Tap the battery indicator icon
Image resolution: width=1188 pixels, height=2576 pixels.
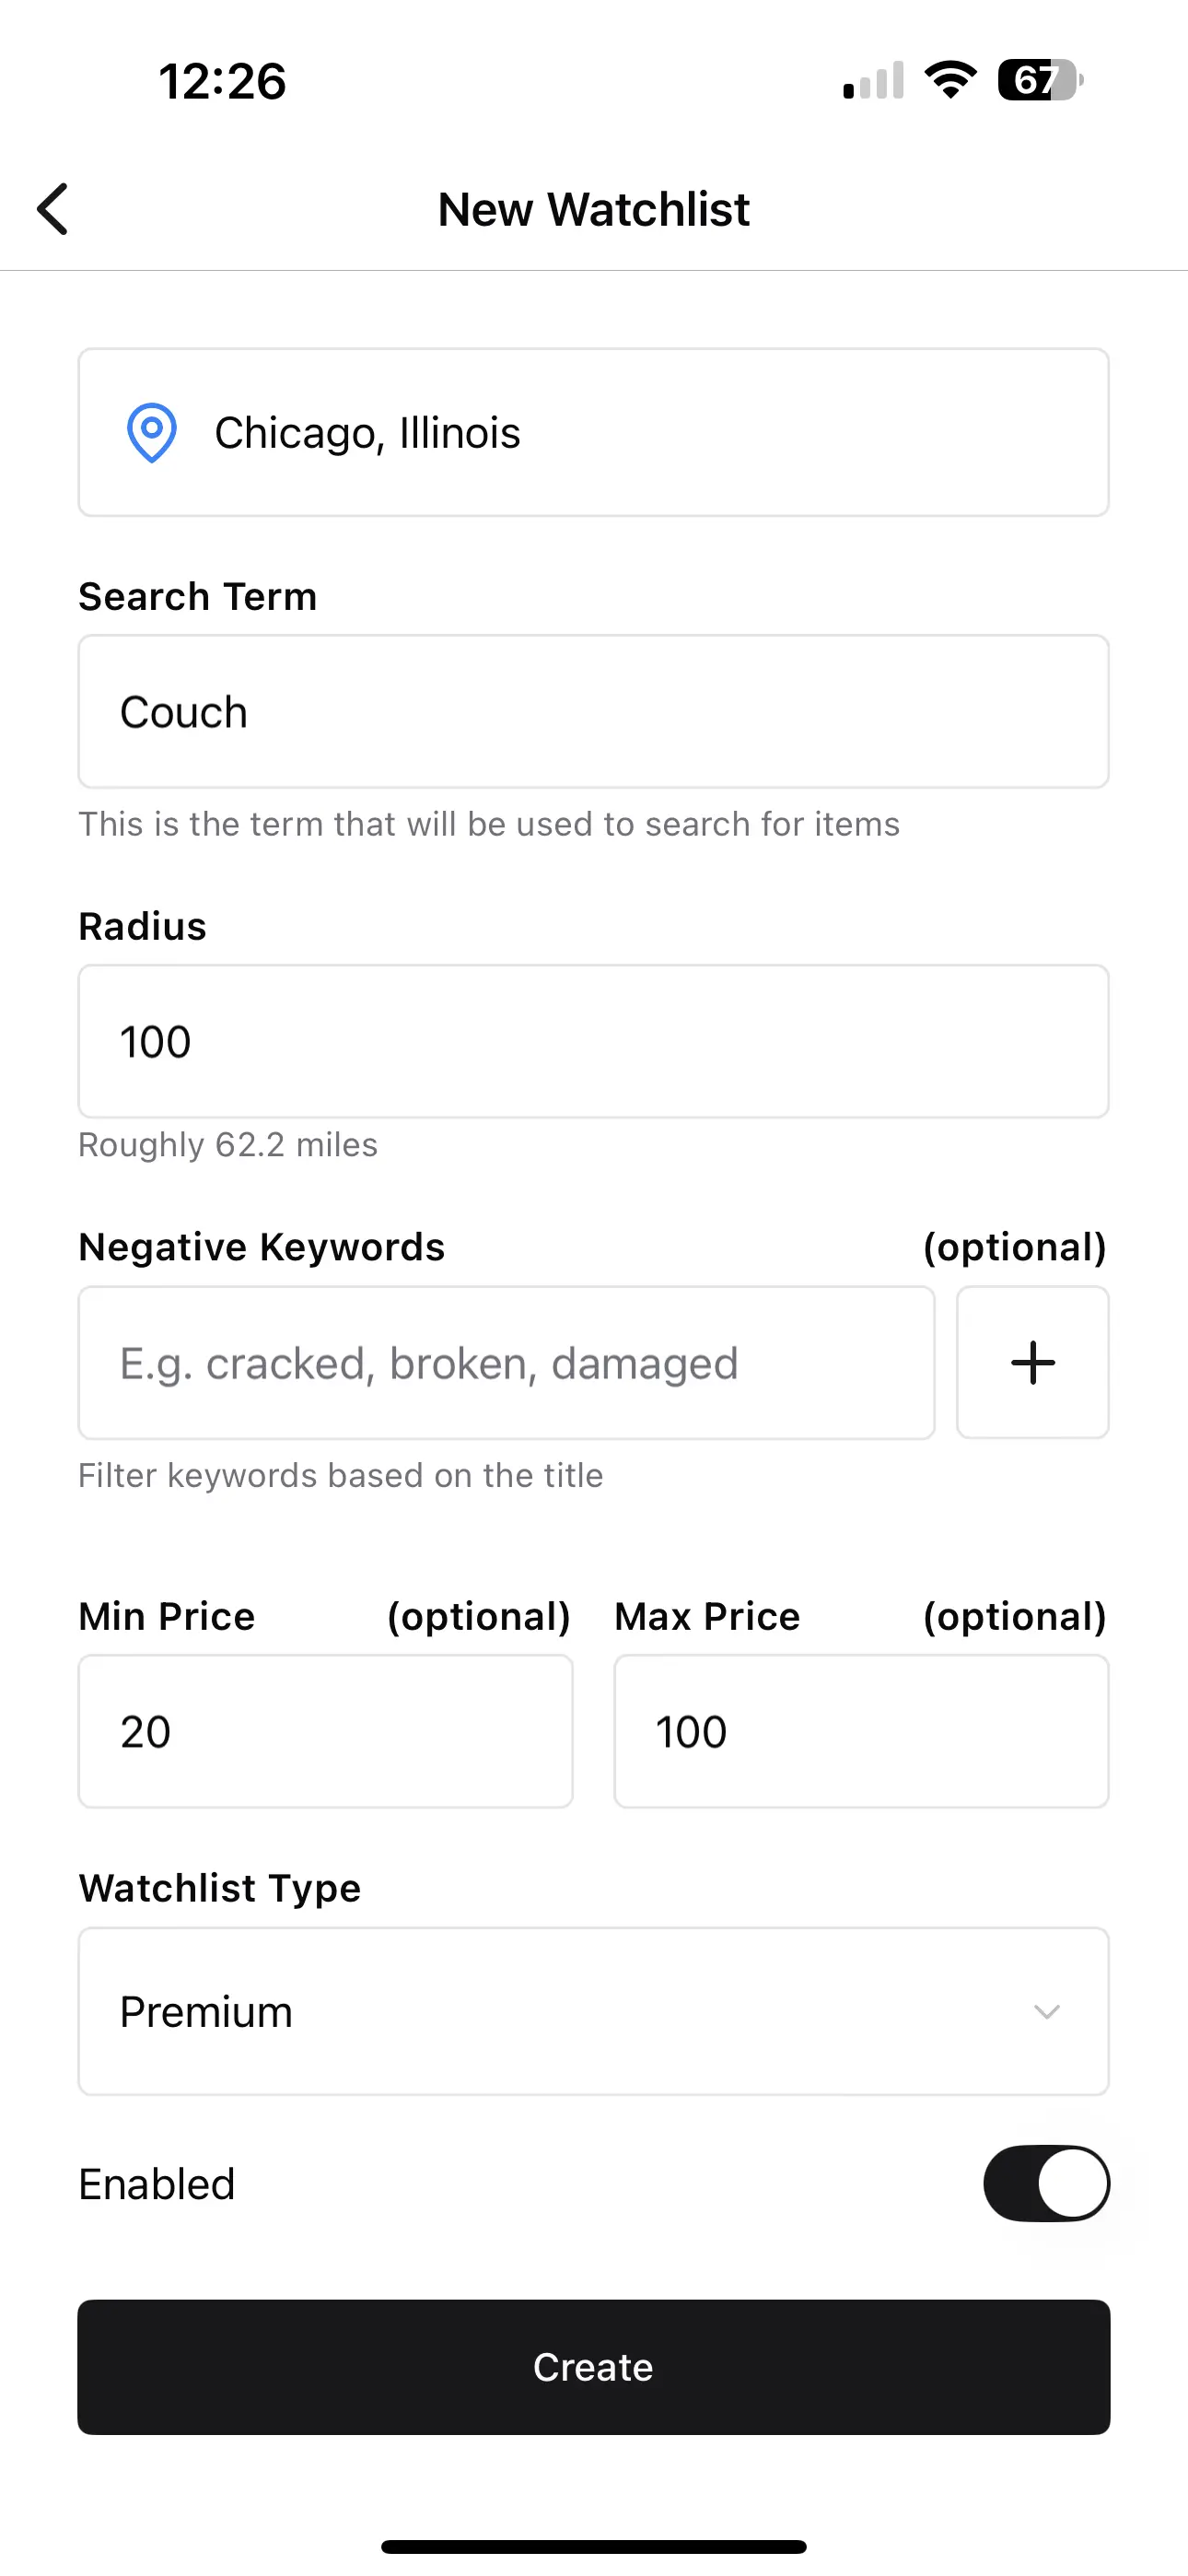(x=1040, y=80)
